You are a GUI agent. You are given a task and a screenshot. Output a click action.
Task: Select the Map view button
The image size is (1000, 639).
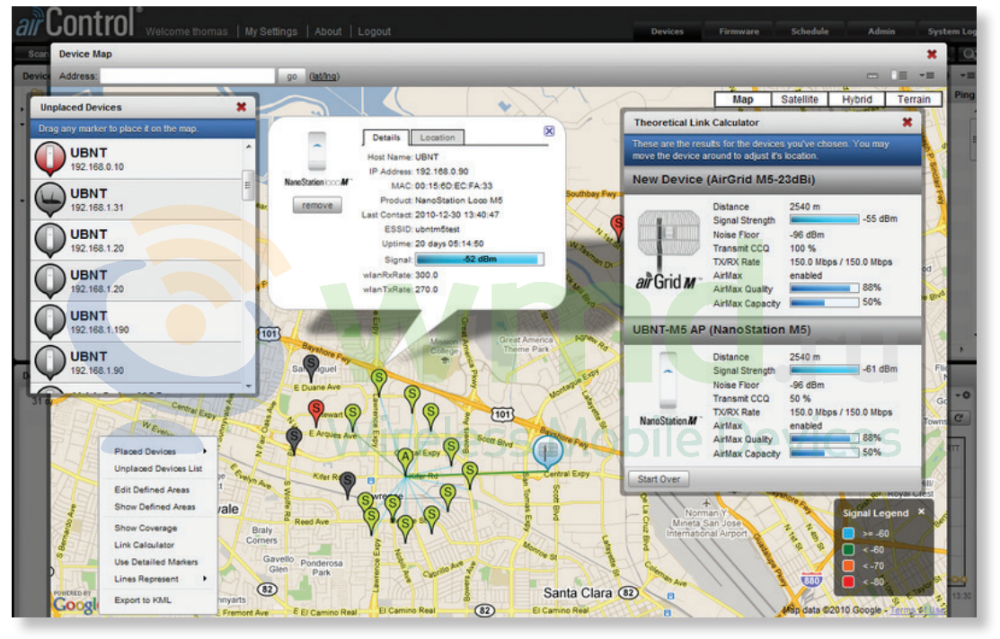click(x=742, y=99)
